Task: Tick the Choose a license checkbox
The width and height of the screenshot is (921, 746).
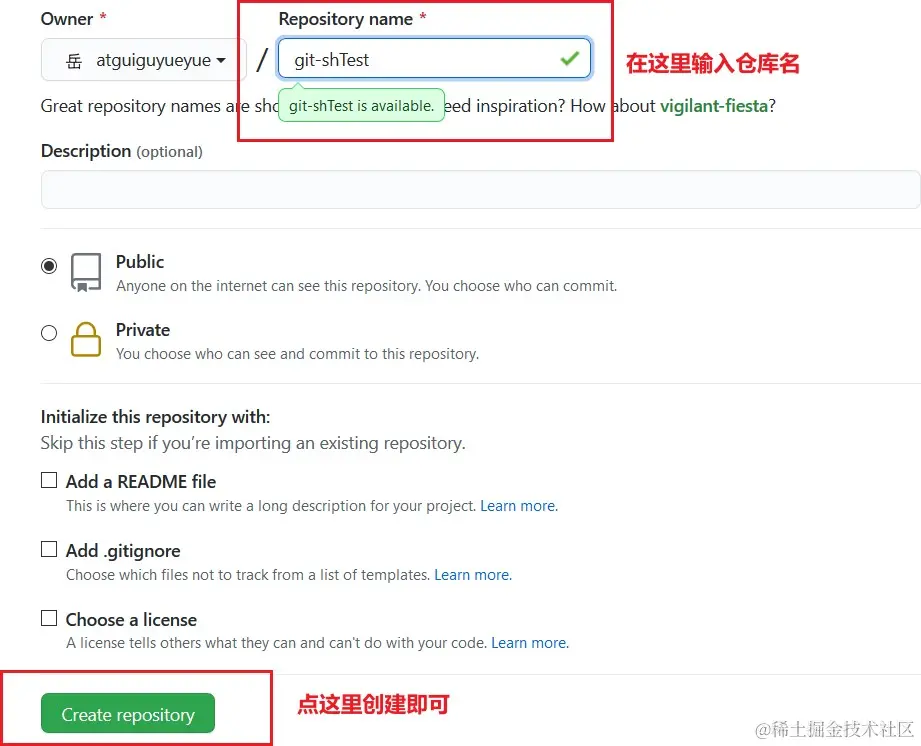Action: coord(49,618)
